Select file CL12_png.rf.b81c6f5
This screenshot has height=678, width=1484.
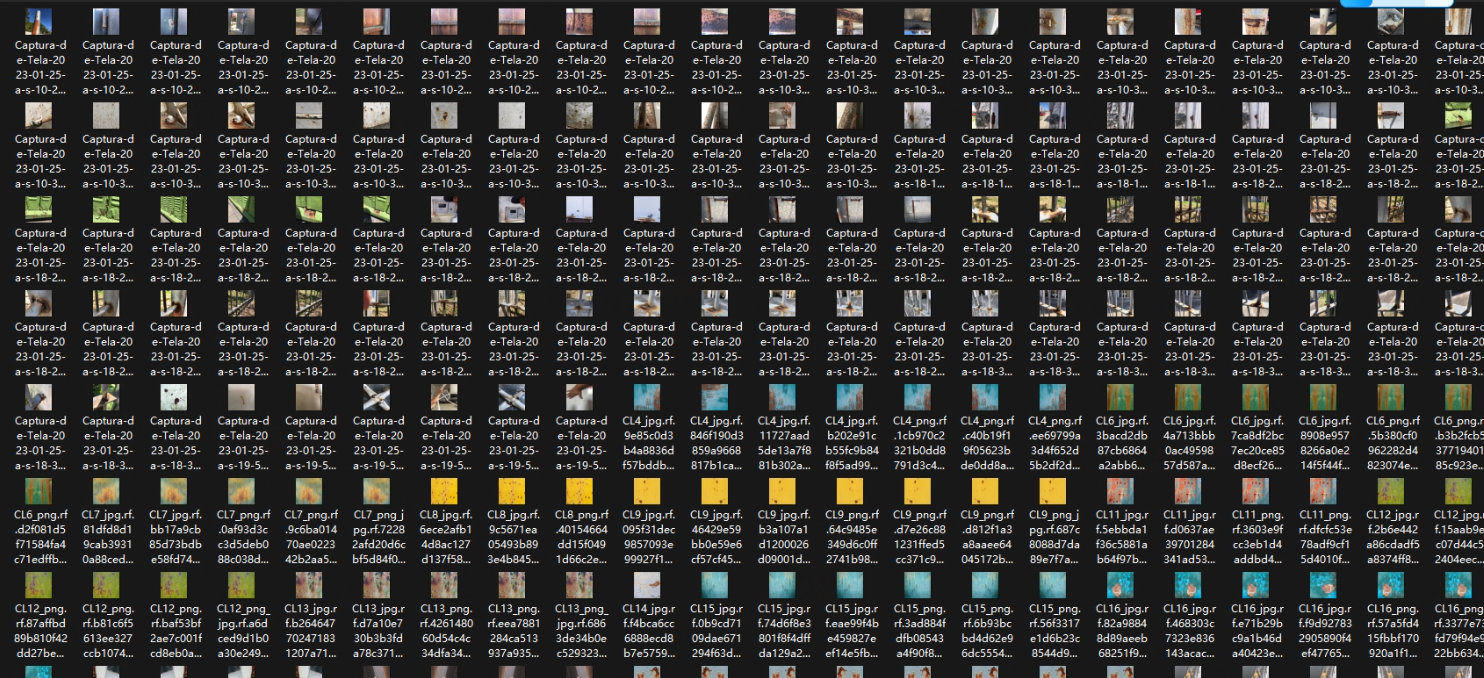click(107, 585)
